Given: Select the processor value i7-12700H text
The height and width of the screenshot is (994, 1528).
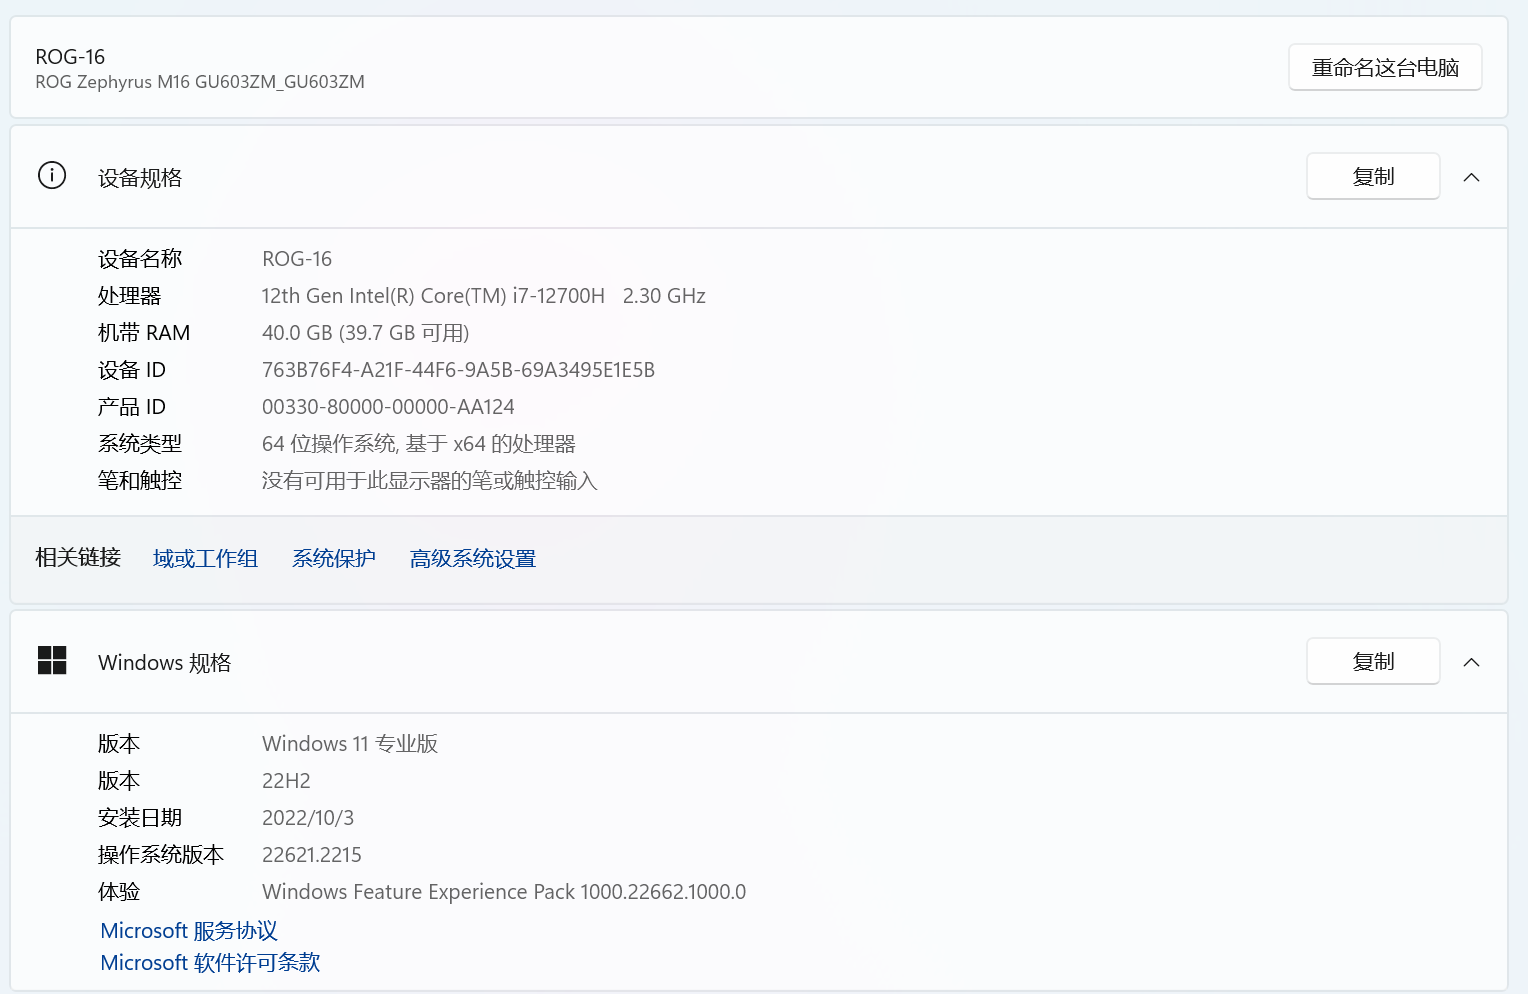Looking at the screenshot, I should click(484, 296).
